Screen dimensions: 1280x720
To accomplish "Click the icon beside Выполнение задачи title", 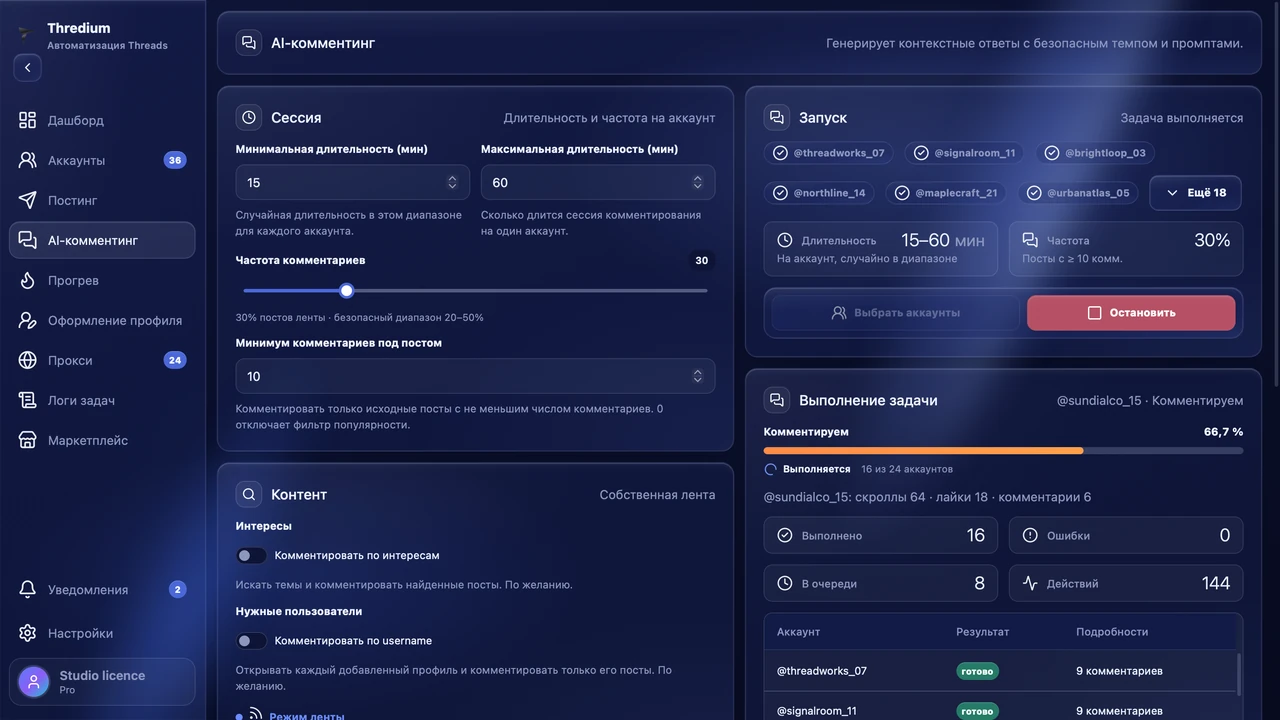I will (776, 400).
